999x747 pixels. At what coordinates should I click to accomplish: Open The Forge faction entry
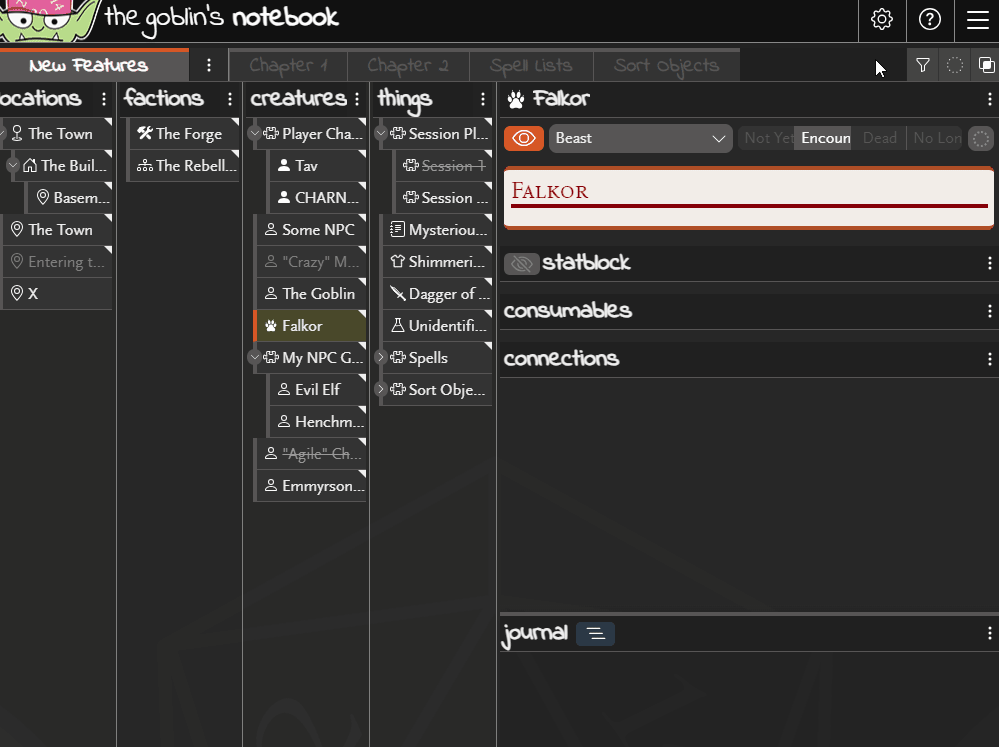pos(188,134)
